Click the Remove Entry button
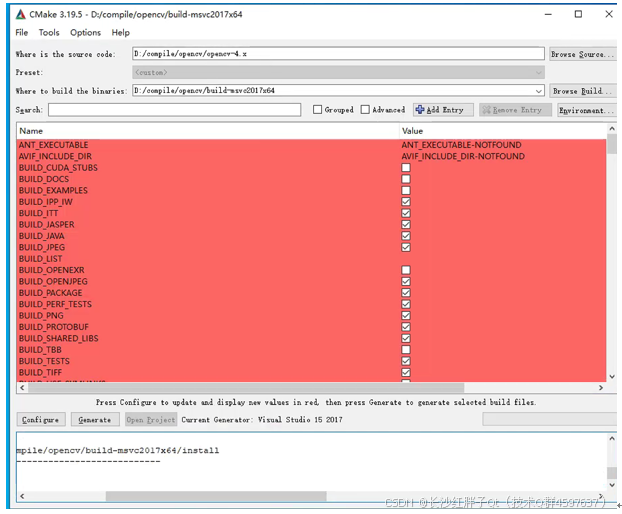Viewport: 622px width, 514px height. click(515, 110)
